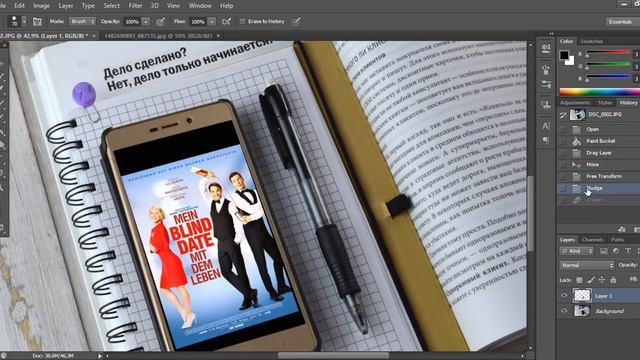Image resolution: width=640 pixels, height=360 pixels.
Task: Open the Edit menu
Action: click(x=20, y=6)
